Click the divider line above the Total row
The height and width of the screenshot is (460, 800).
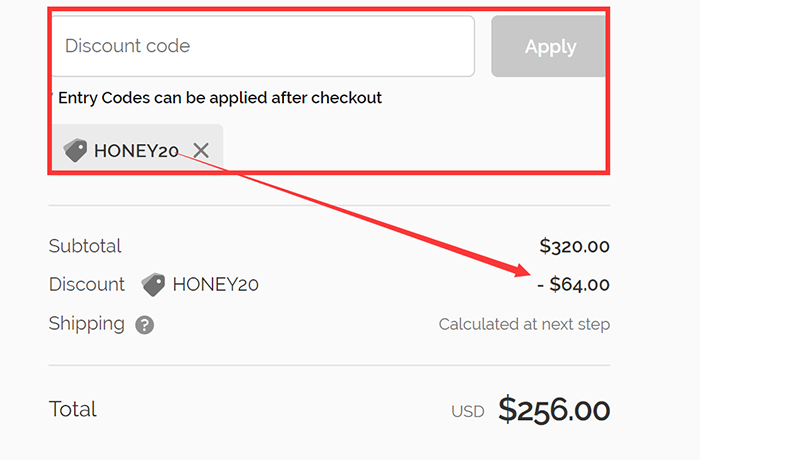(329, 365)
